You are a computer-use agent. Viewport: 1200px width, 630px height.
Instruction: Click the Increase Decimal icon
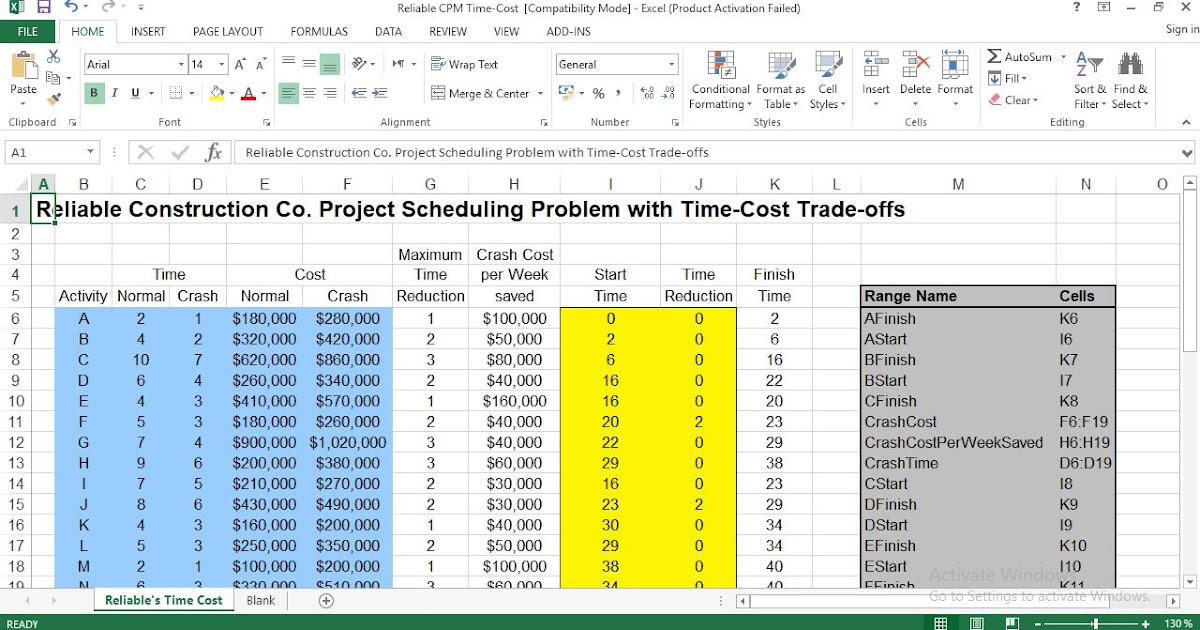[645, 93]
